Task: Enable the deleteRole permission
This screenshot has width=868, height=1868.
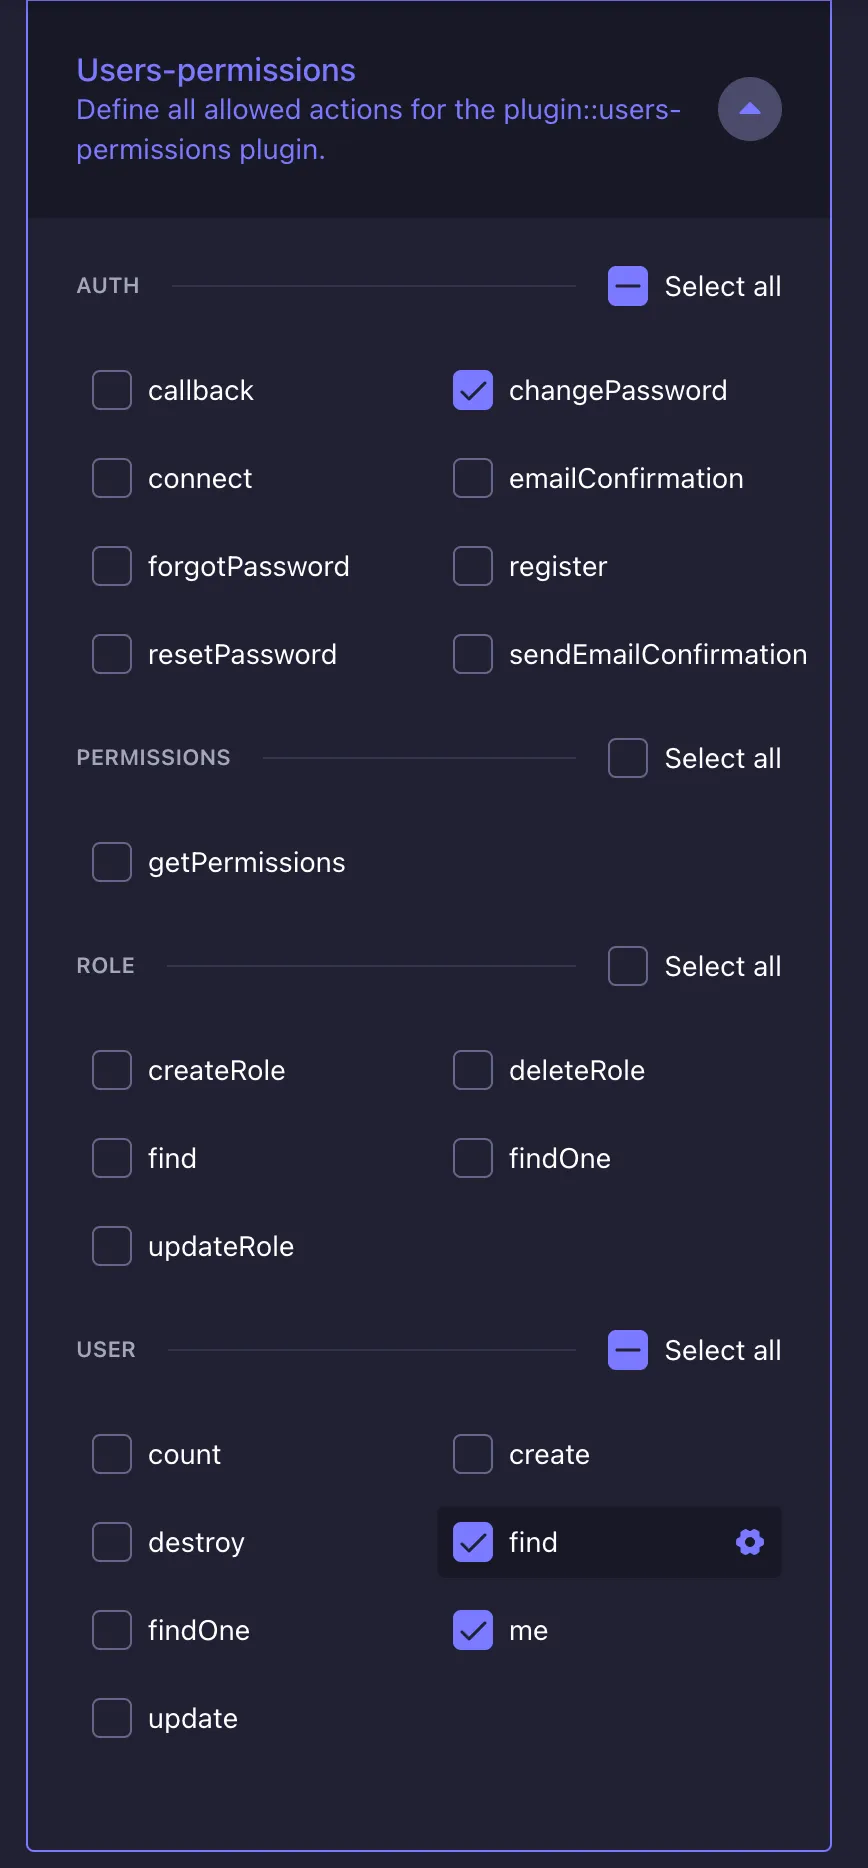Action: pos(472,1070)
